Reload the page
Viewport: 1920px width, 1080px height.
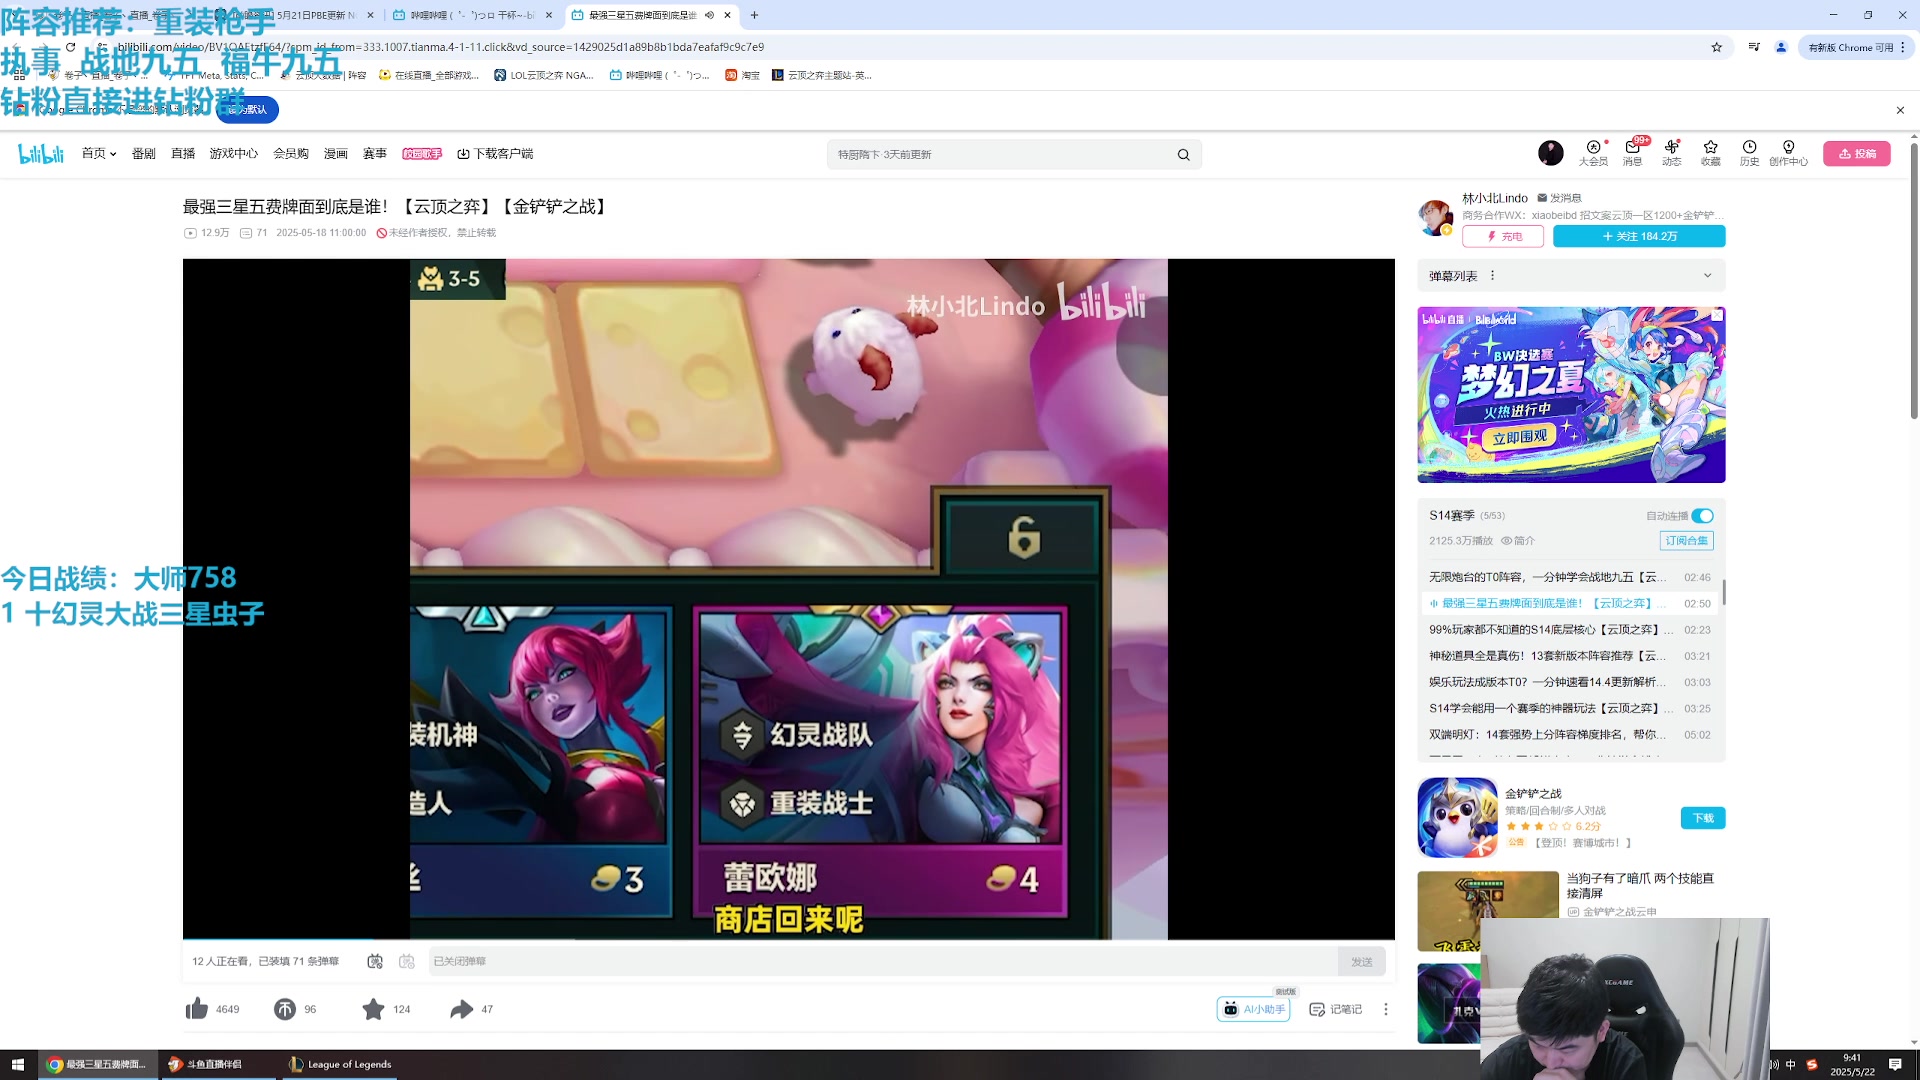70,47
